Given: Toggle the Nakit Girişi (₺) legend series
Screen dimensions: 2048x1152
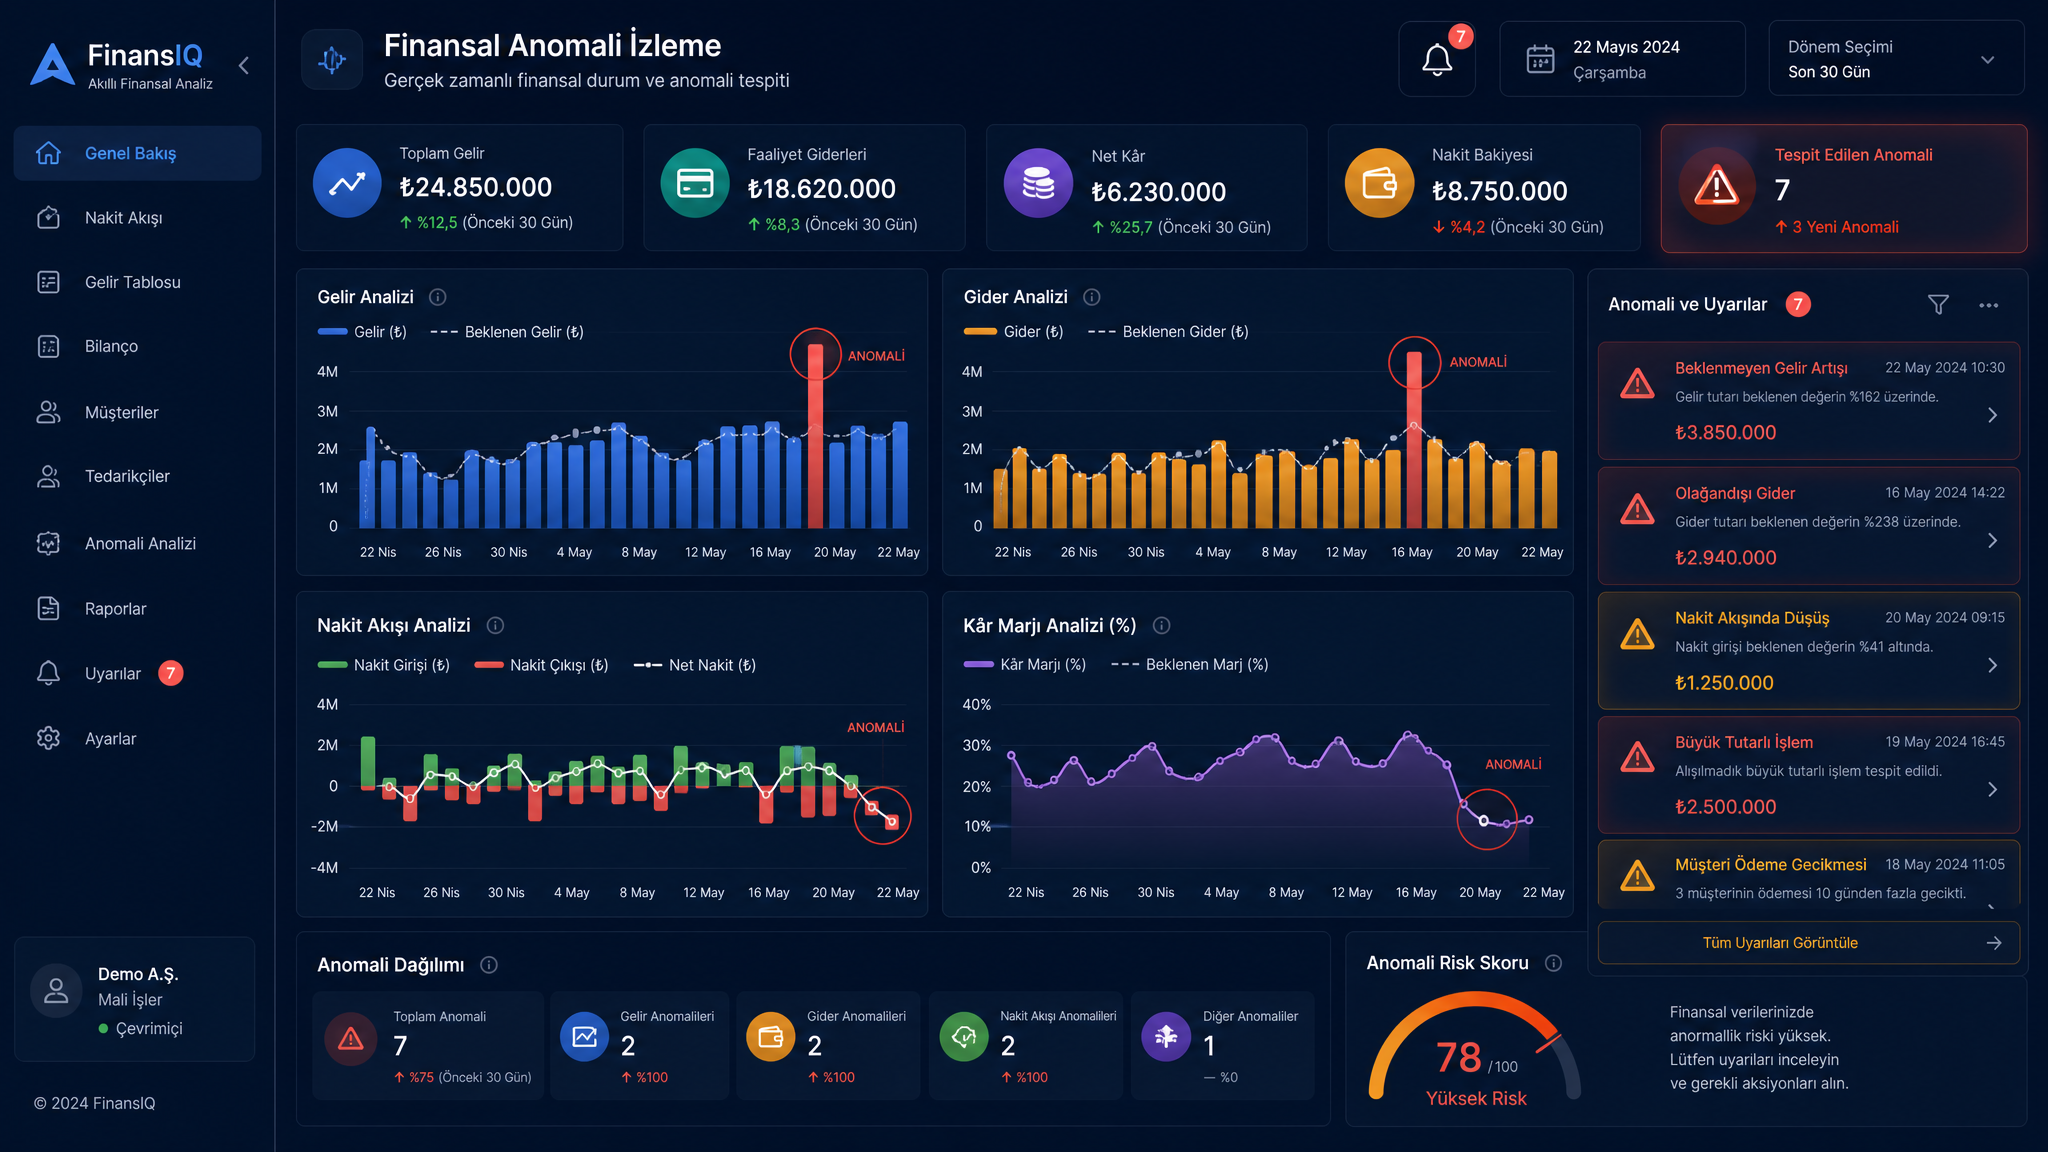Looking at the screenshot, I should click(x=384, y=665).
